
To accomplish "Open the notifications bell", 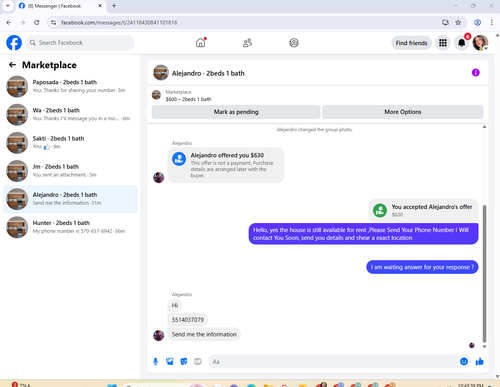I will click(x=461, y=43).
